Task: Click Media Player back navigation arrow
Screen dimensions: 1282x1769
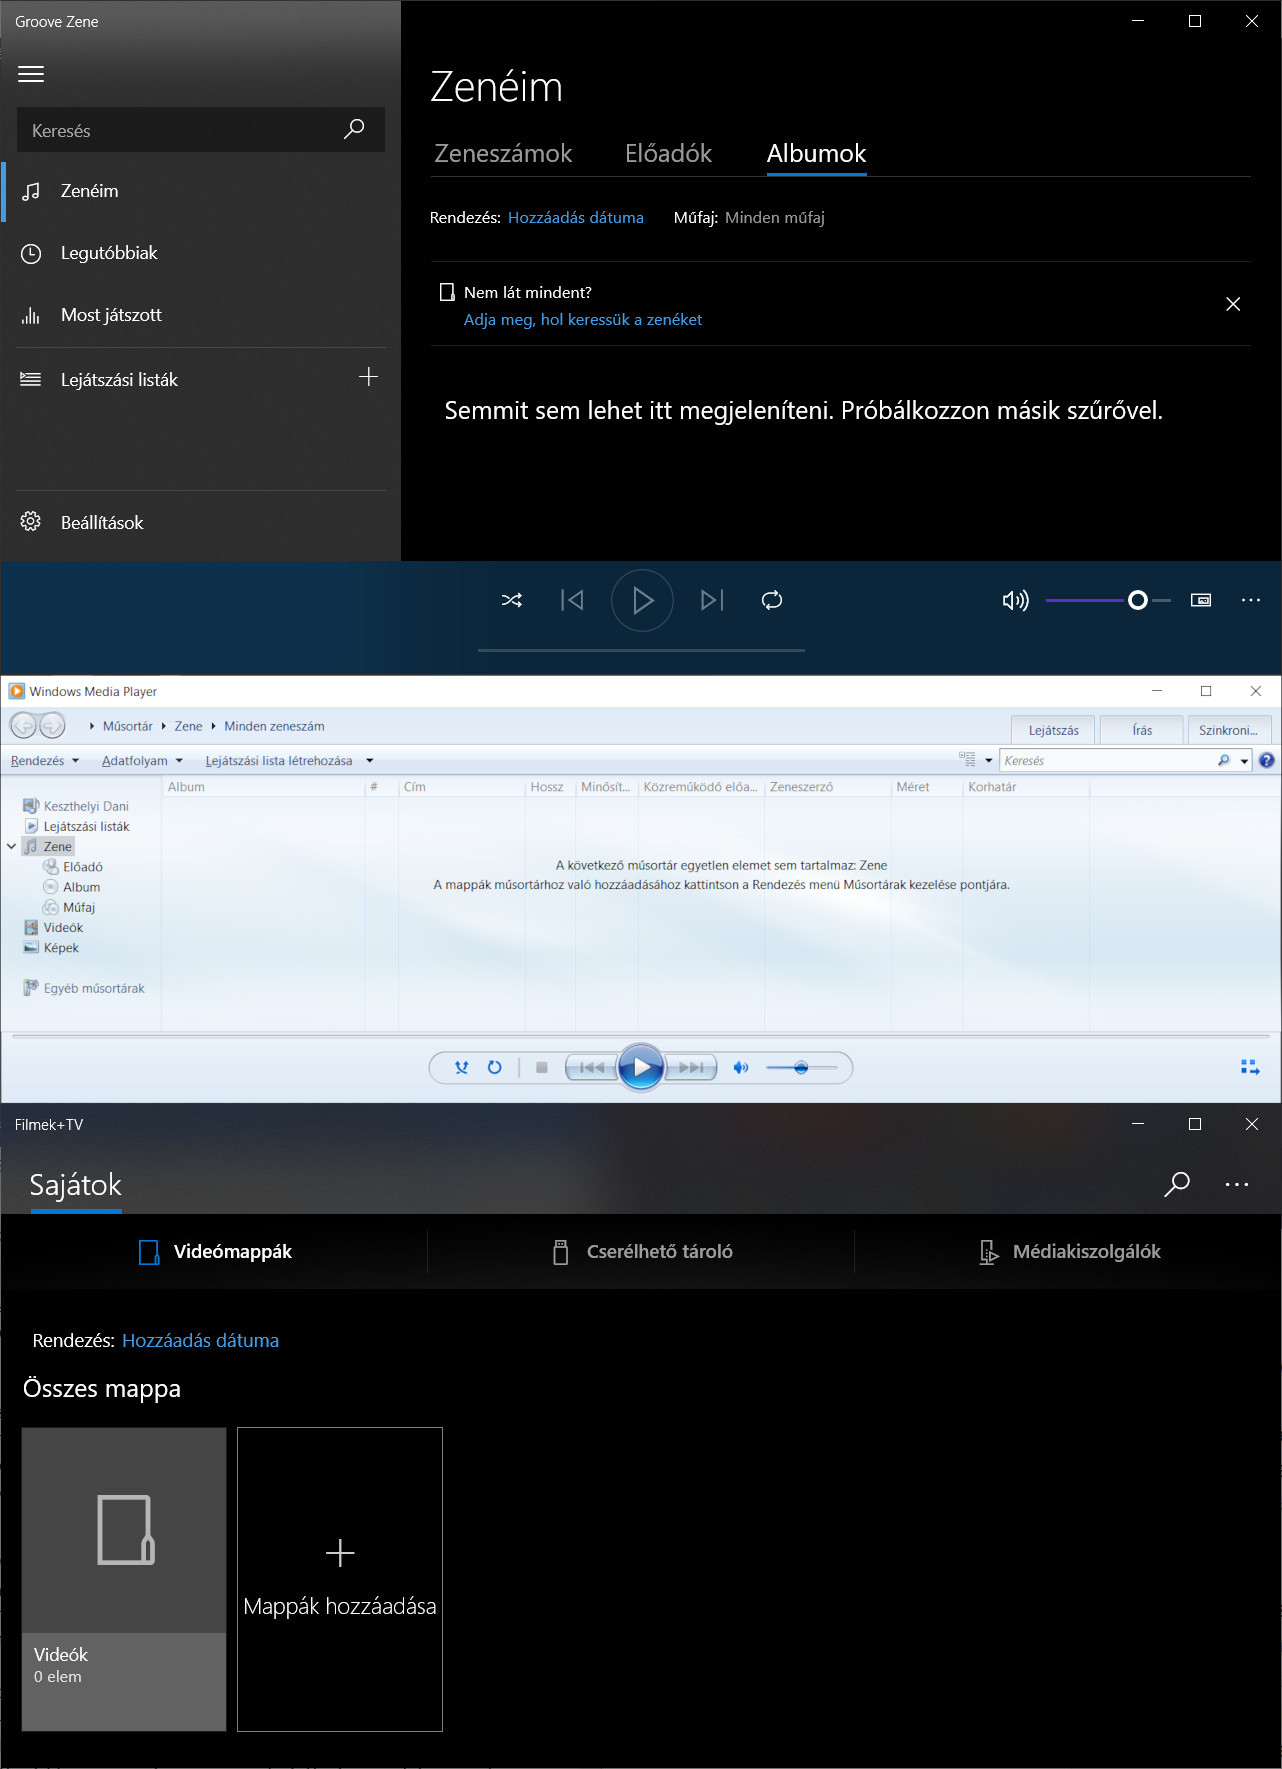Action: point(23,725)
